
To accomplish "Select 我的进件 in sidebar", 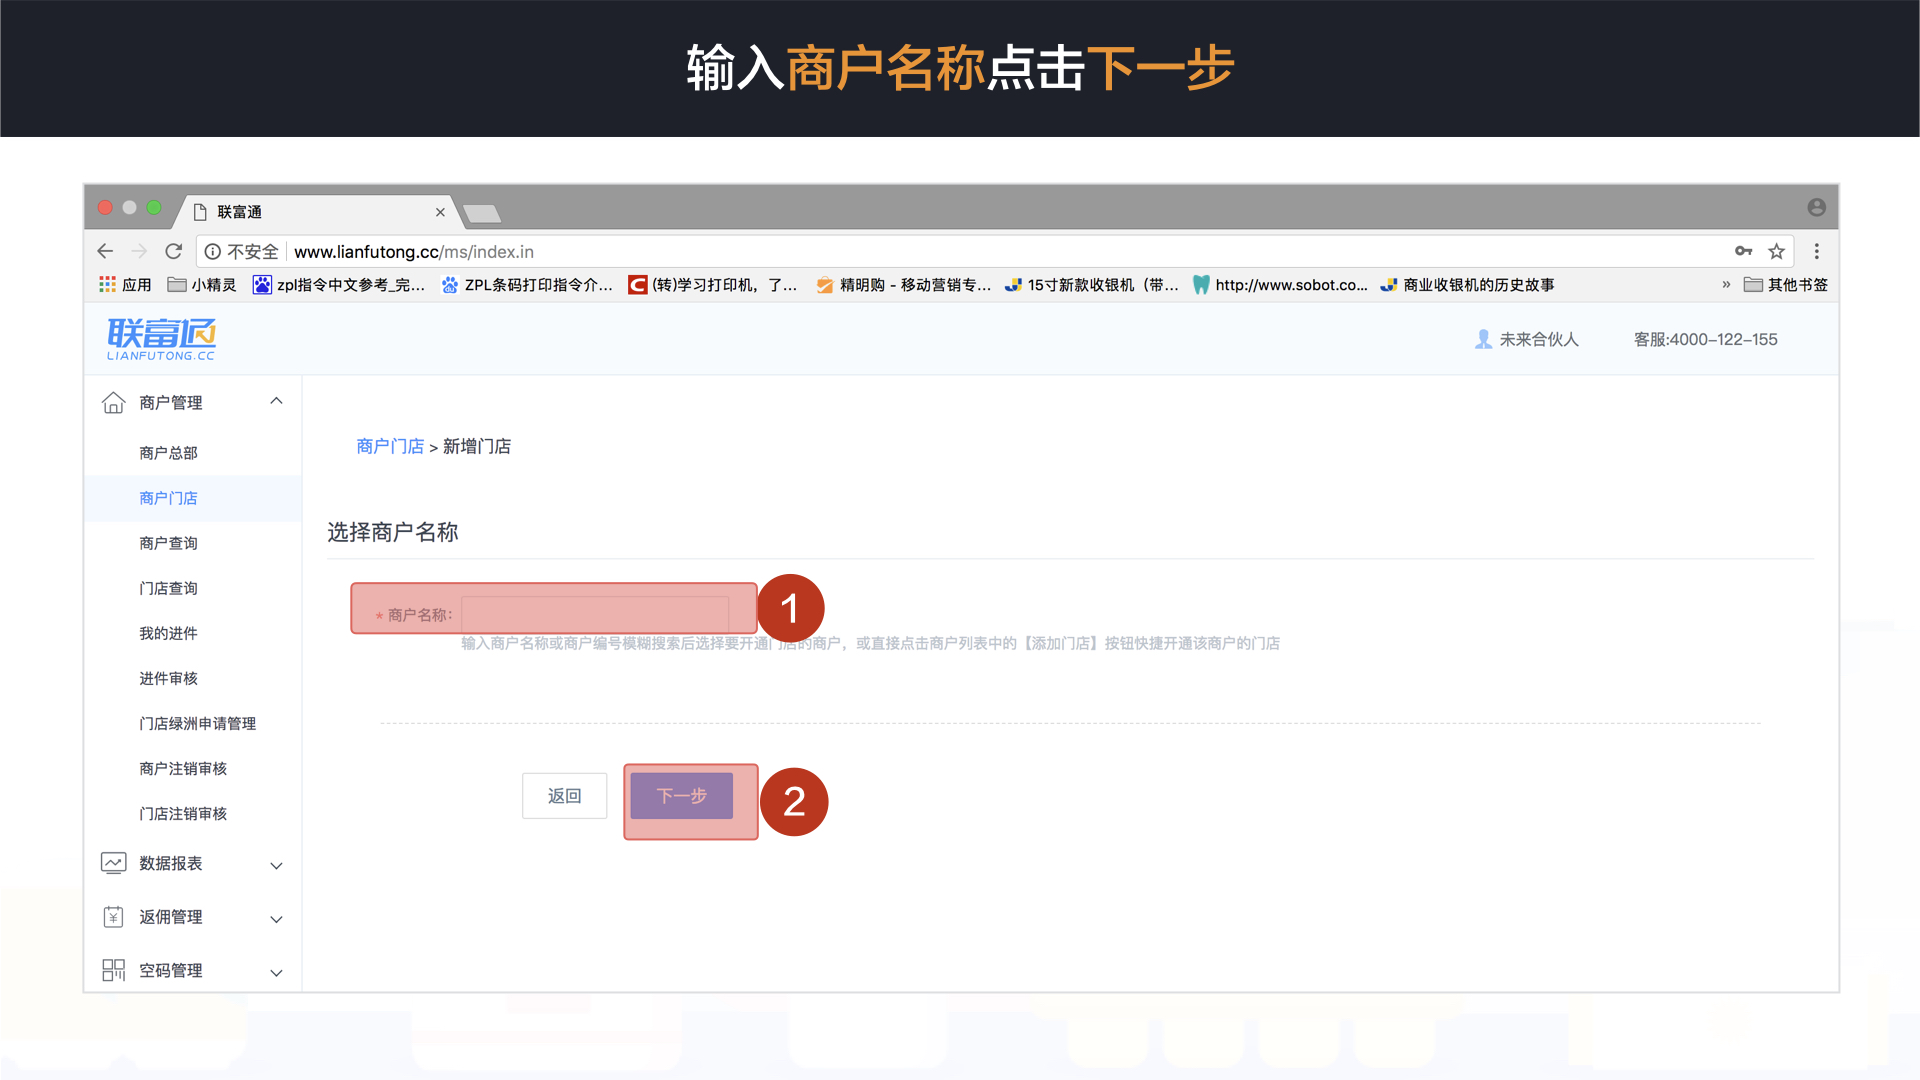I will (x=168, y=633).
